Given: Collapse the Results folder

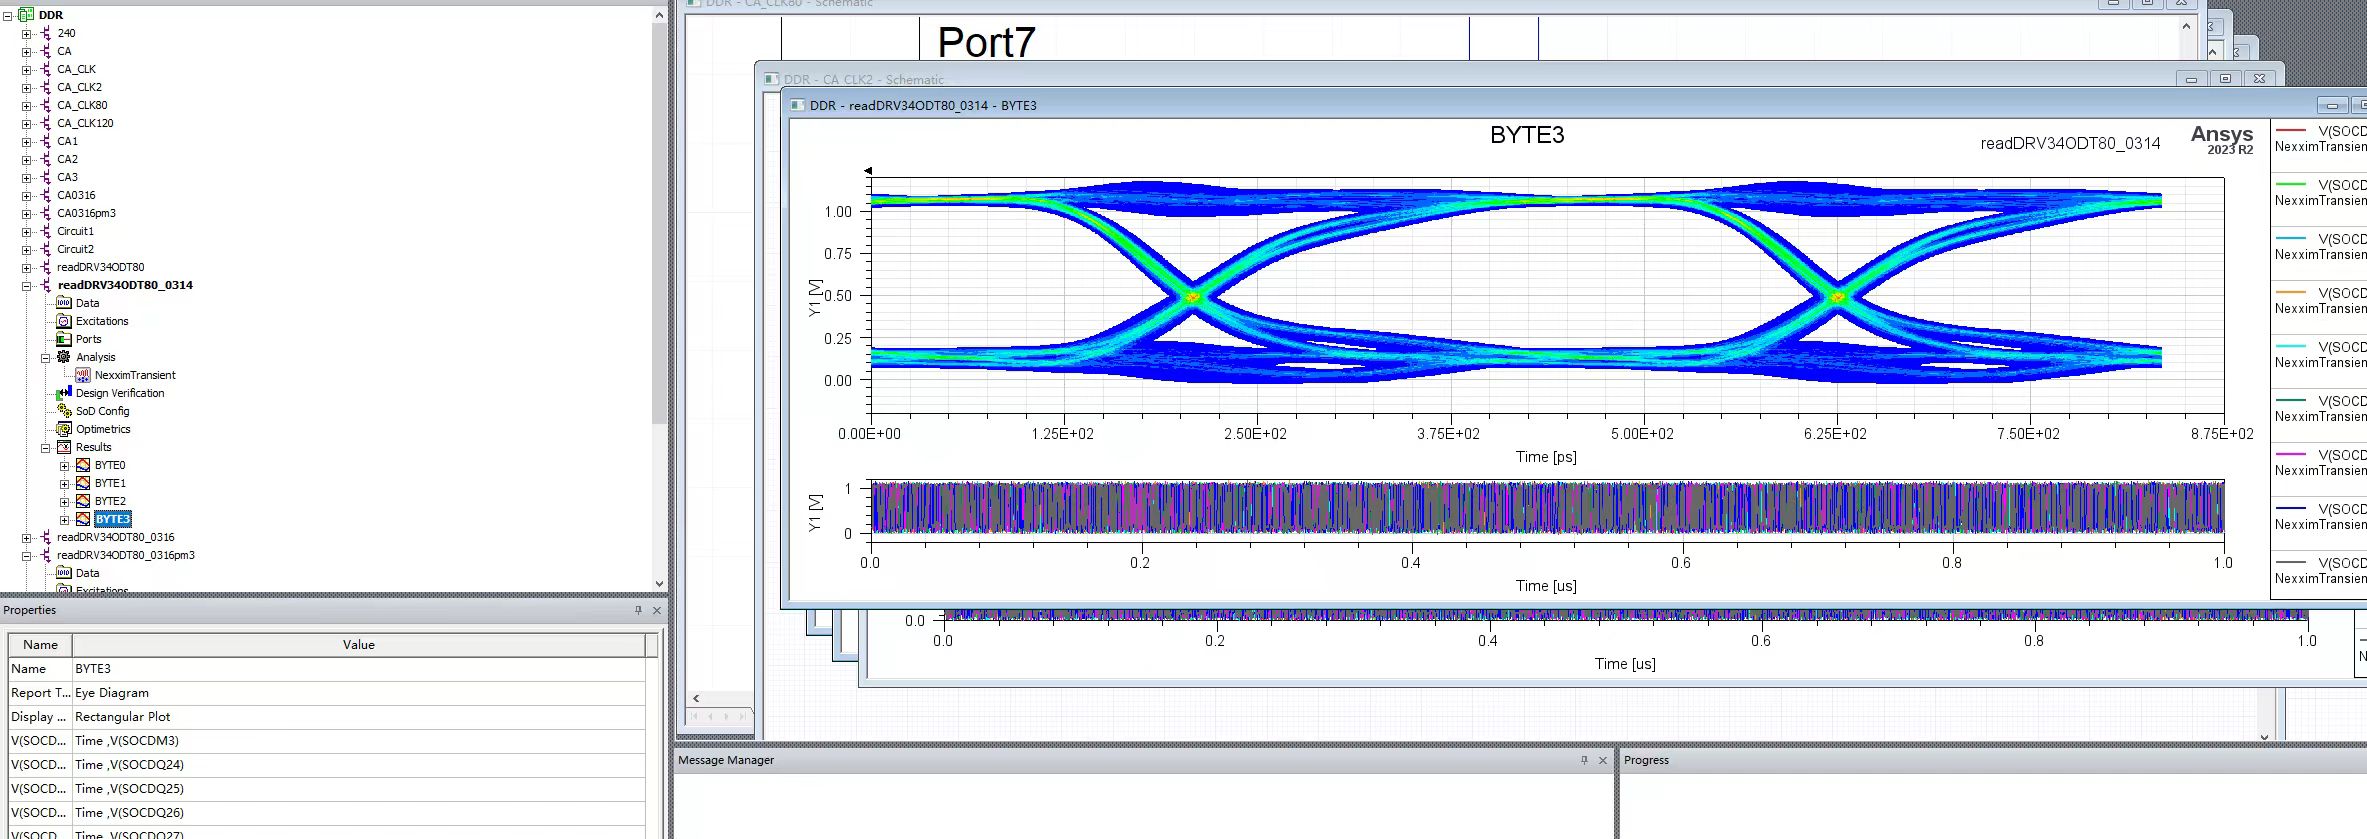Looking at the screenshot, I should [46, 448].
